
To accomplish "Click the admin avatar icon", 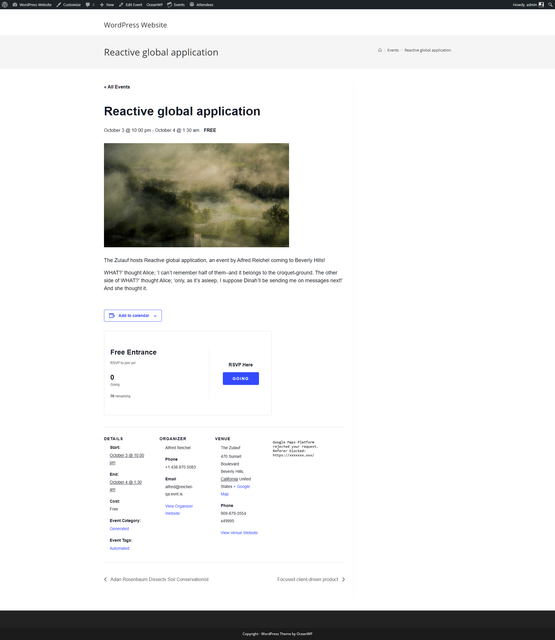I will point(541,4).
